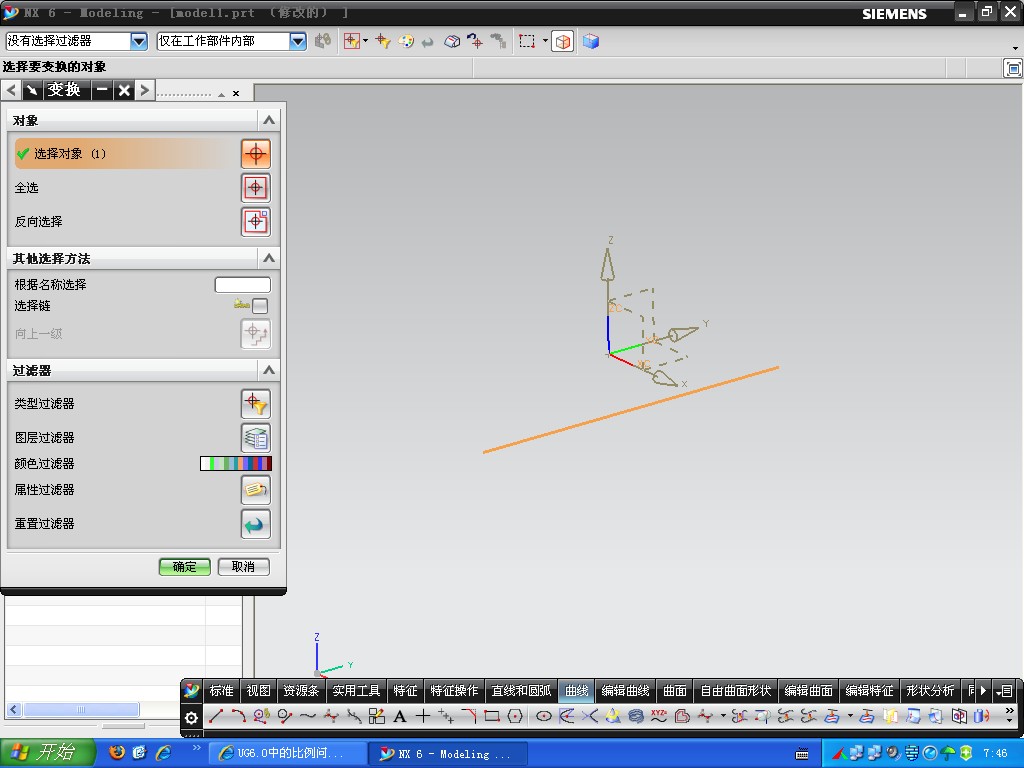Switch to the 形状分析 toolbar tab
Image resolution: width=1024 pixels, height=768 pixels.
click(x=930, y=690)
